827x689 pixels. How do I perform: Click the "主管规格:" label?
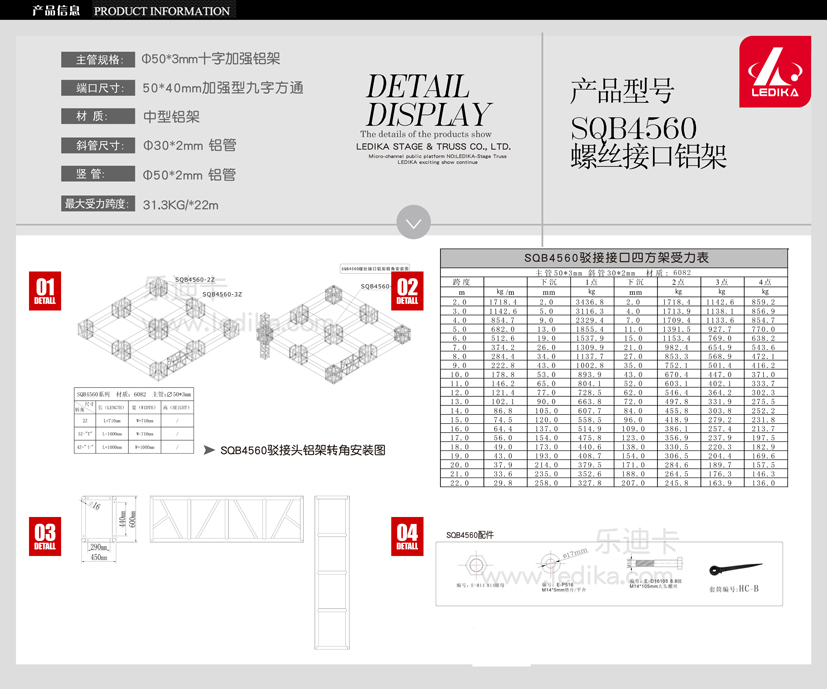coord(98,60)
